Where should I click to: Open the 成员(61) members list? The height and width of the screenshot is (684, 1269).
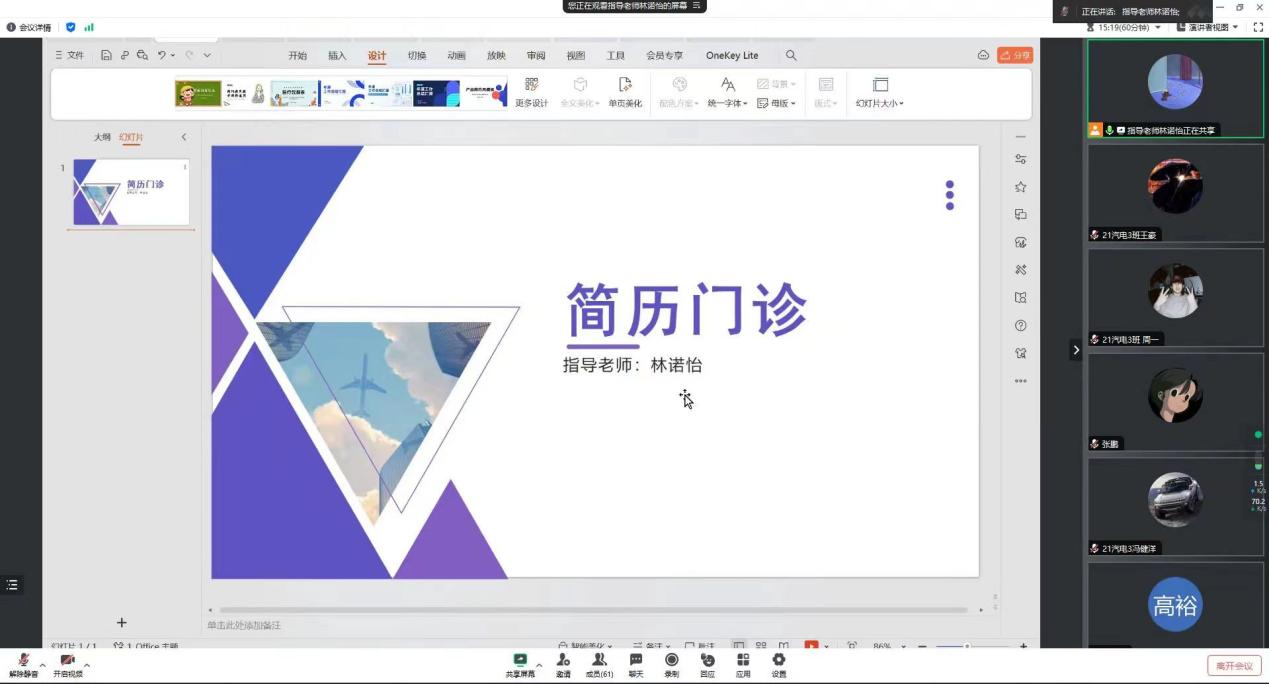599,661
